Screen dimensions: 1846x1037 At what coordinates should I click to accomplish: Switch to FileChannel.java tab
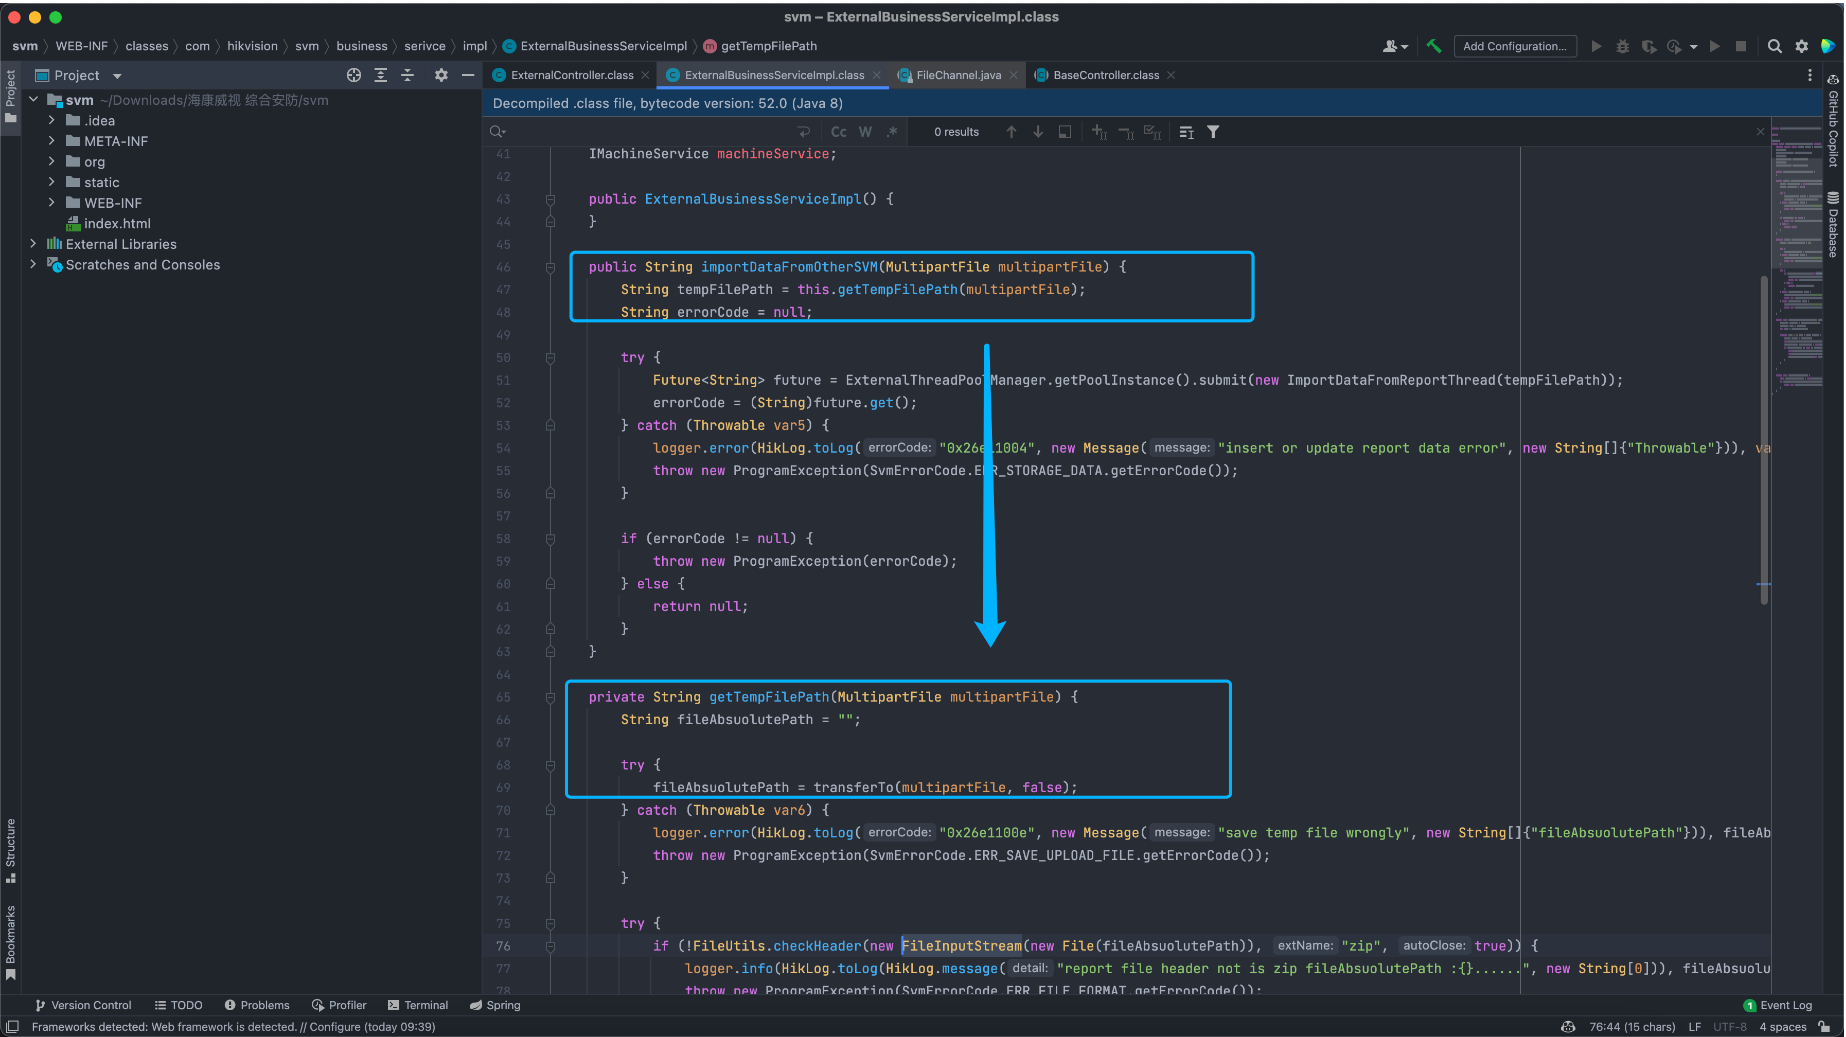[x=958, y=75]
